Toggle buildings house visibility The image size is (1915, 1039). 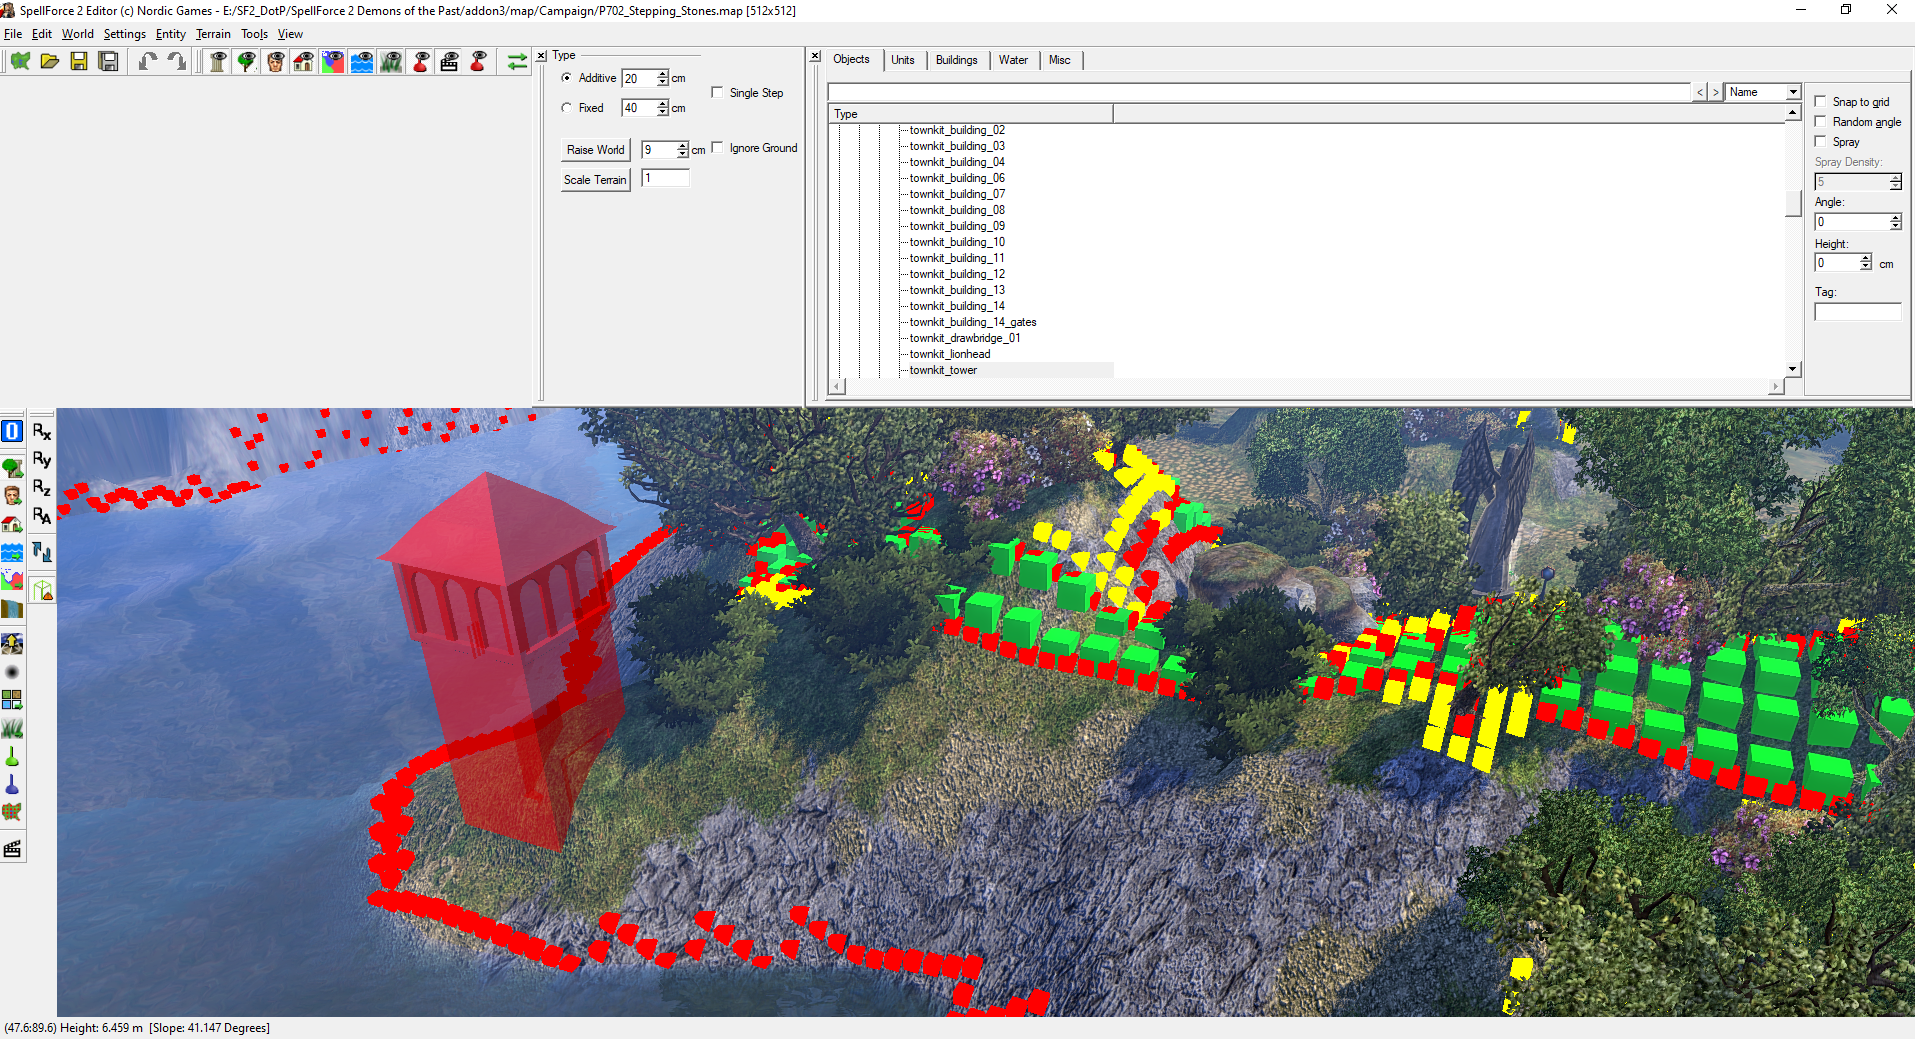tap(304, 62)
